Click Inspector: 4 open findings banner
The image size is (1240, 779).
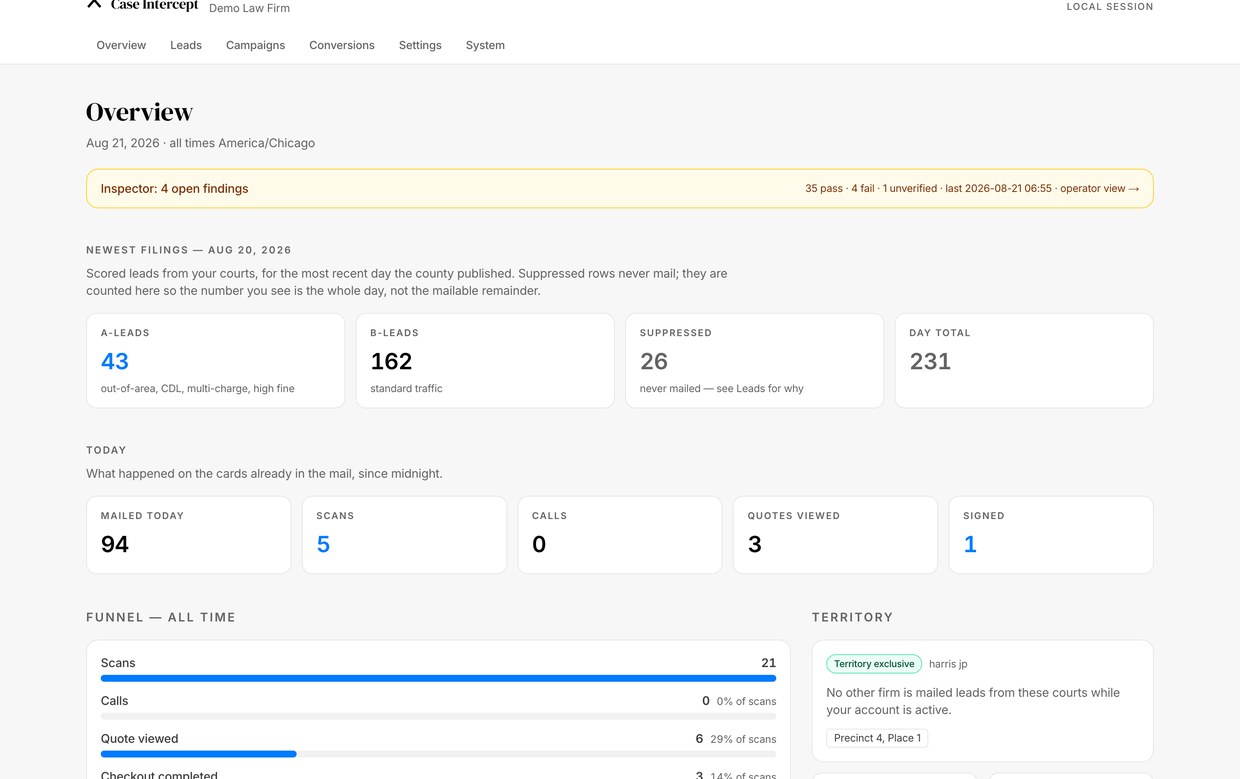620,188
